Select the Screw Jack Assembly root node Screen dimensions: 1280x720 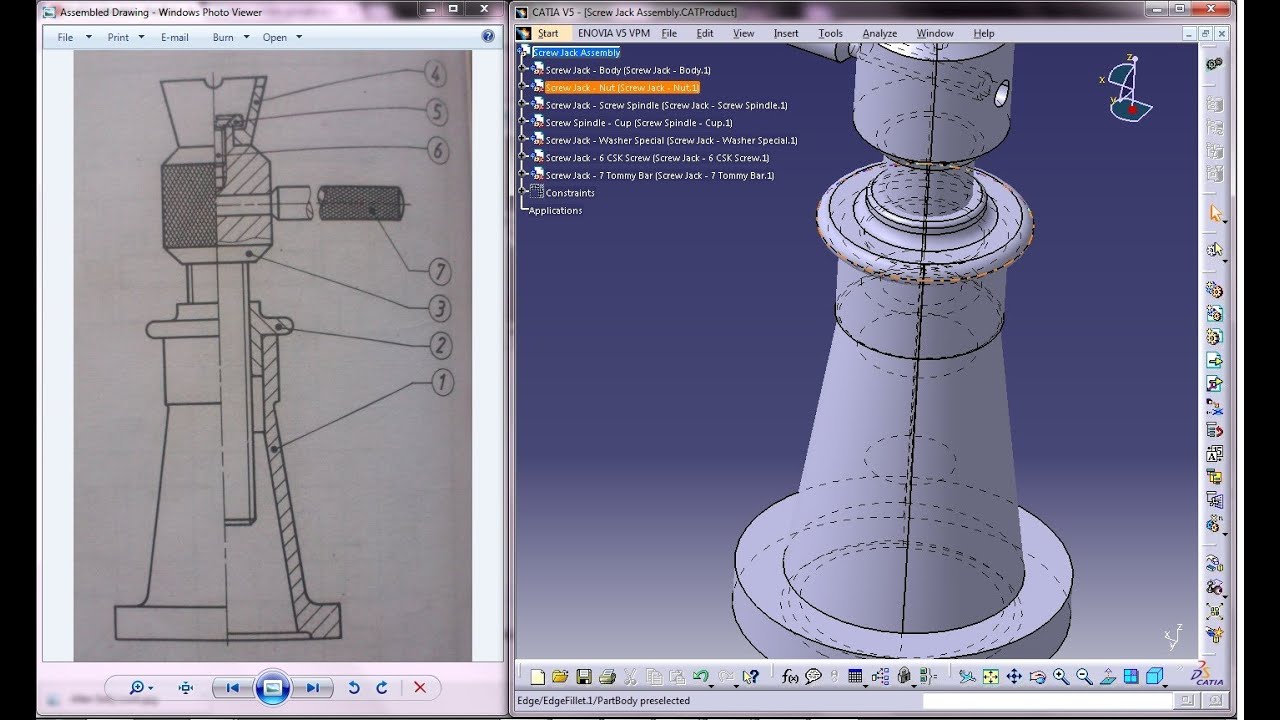576,52
